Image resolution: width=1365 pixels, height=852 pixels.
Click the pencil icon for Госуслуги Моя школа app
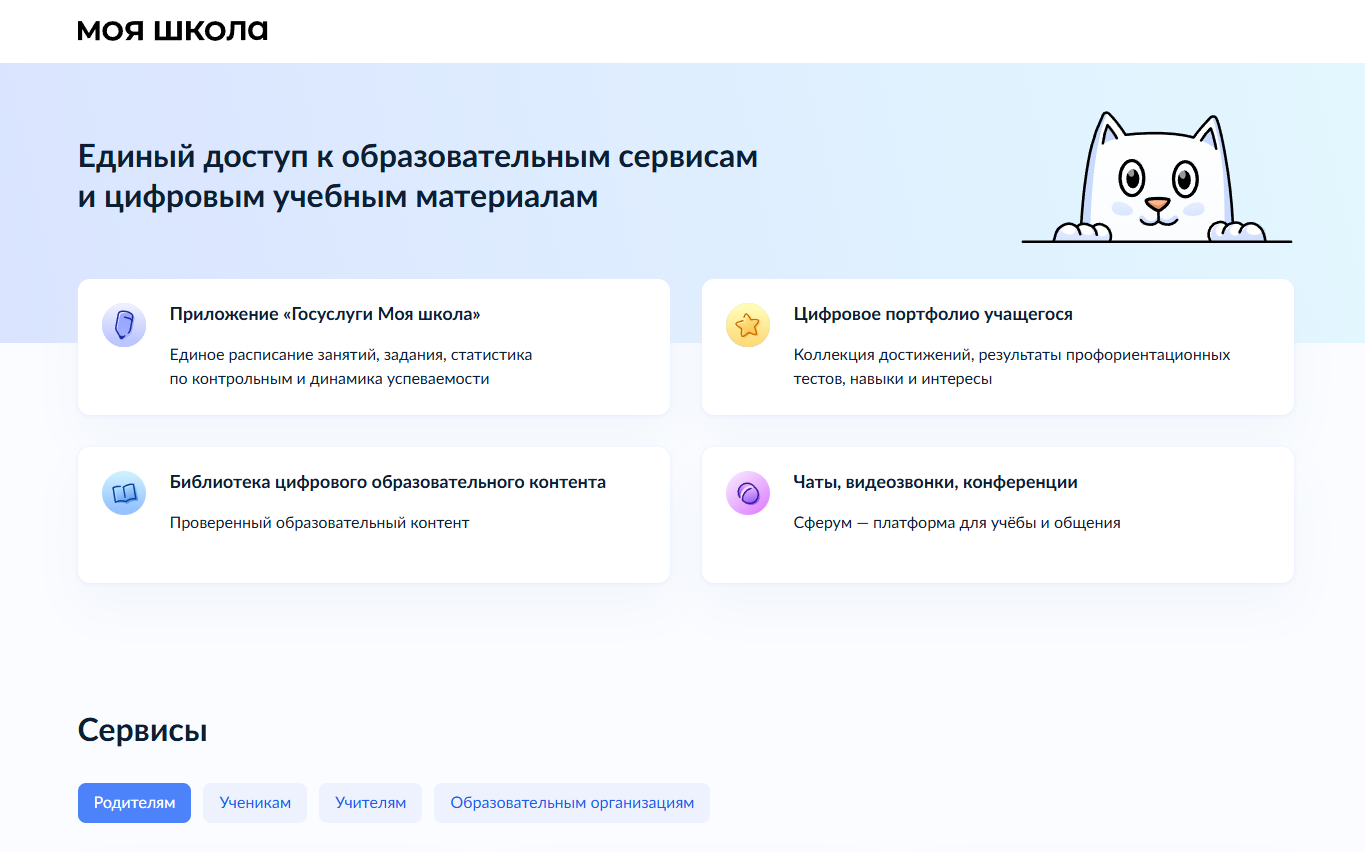pyautogui.click(x=124, y=325)
